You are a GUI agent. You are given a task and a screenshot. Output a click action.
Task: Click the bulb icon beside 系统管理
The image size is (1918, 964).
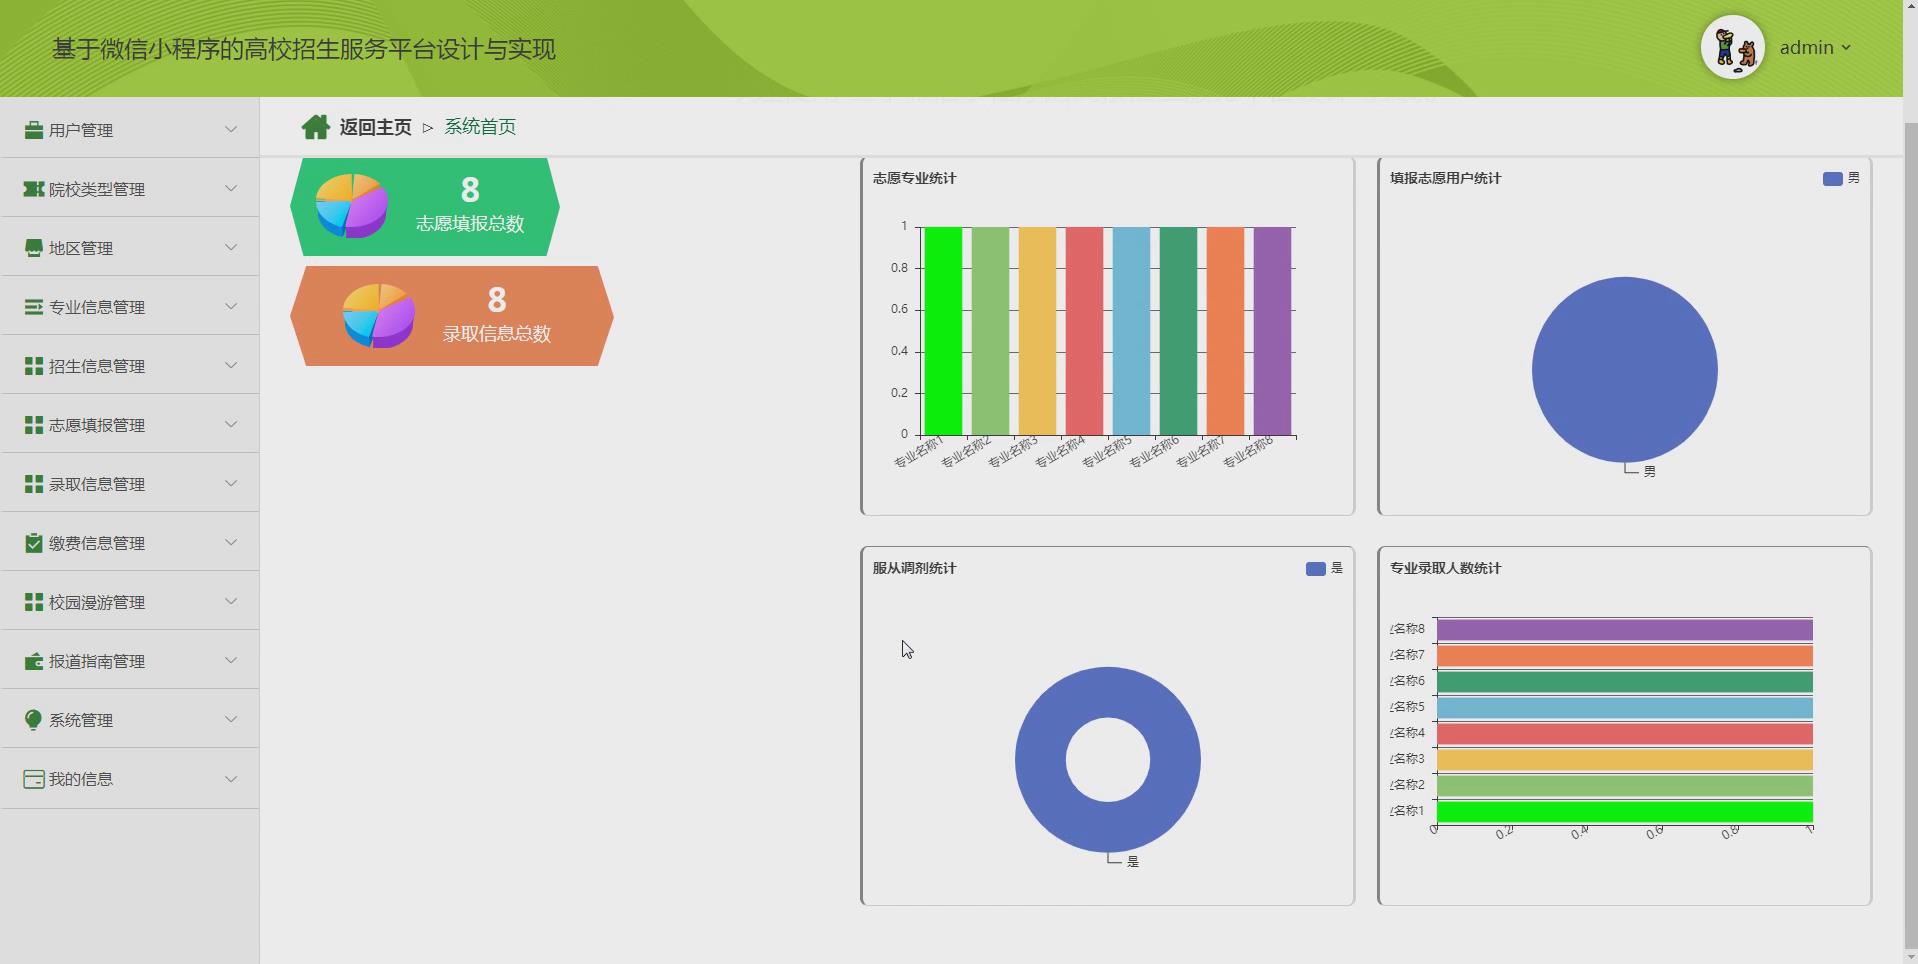(33, 720)
